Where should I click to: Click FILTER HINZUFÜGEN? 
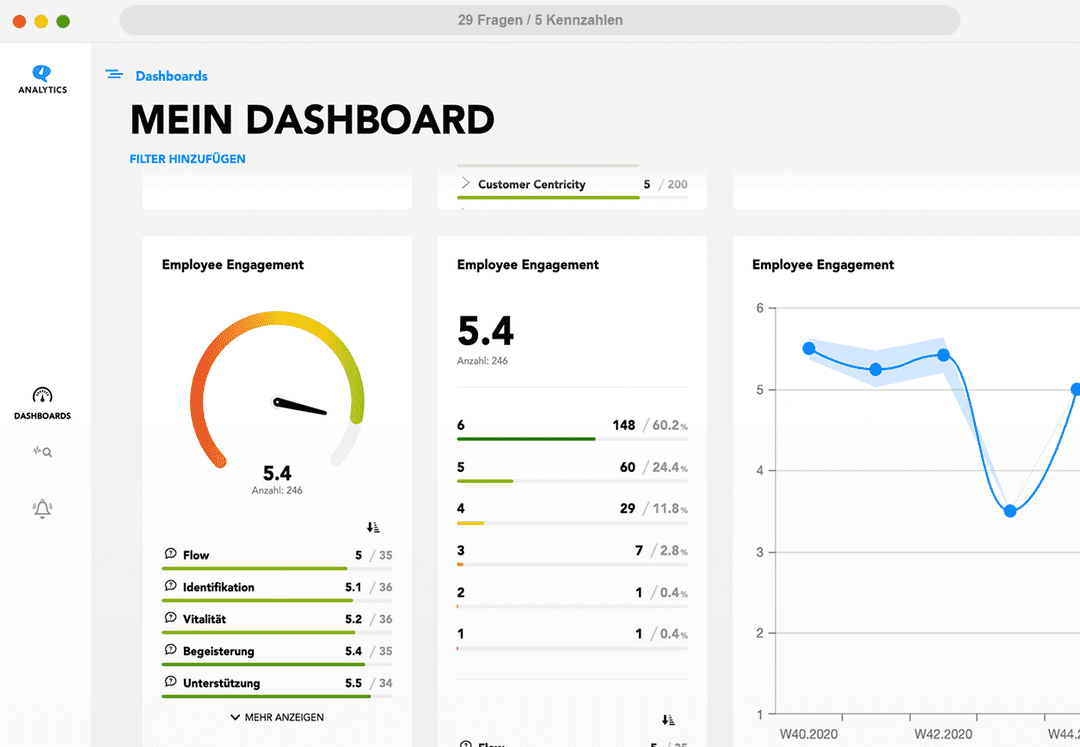(187, 159)
